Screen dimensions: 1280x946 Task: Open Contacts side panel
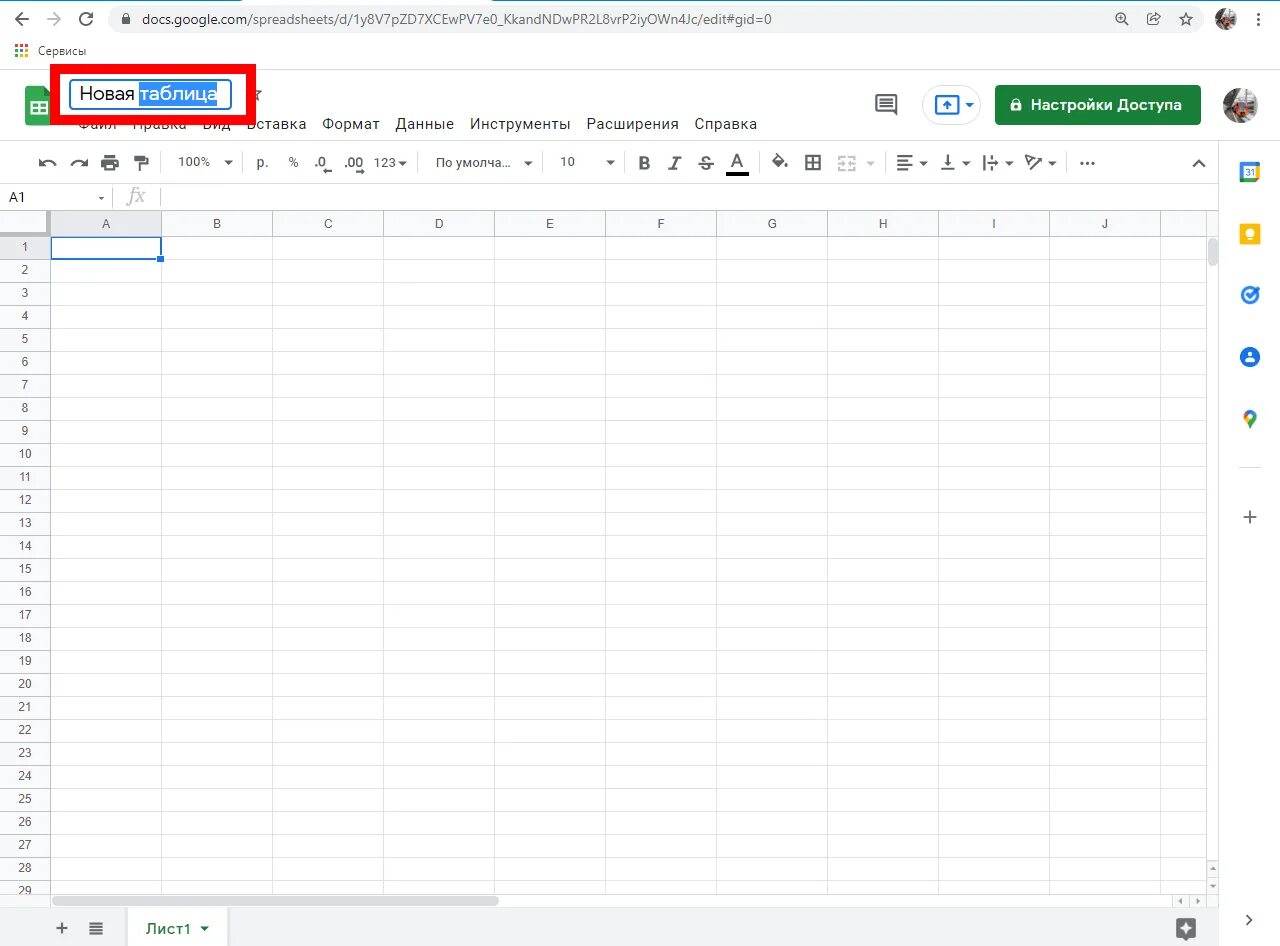[1250, 357]
